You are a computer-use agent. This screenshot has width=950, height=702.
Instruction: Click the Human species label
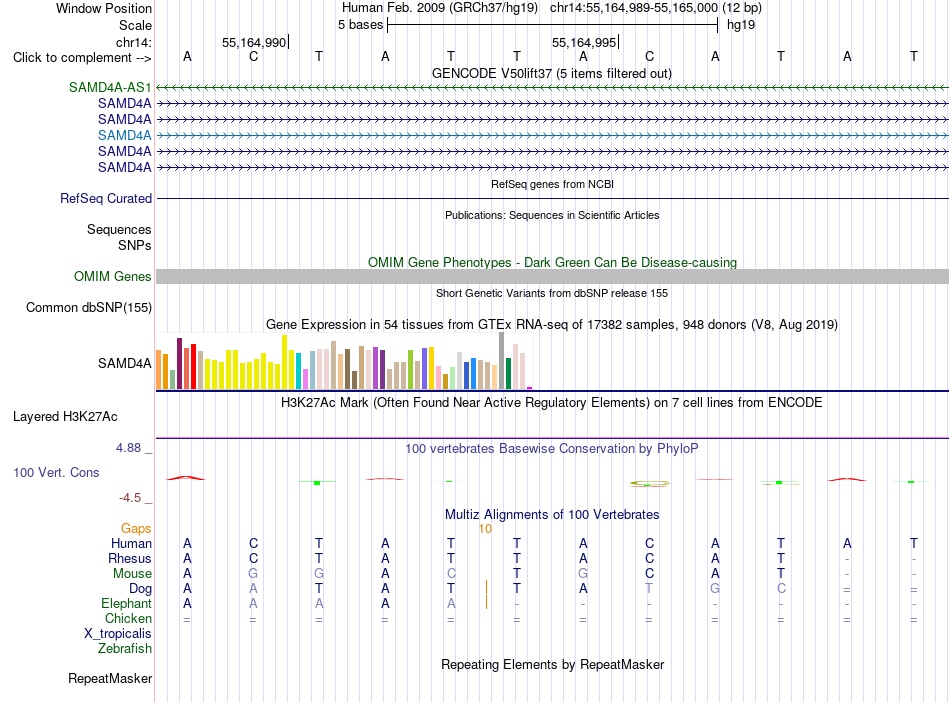coord(131,543)
